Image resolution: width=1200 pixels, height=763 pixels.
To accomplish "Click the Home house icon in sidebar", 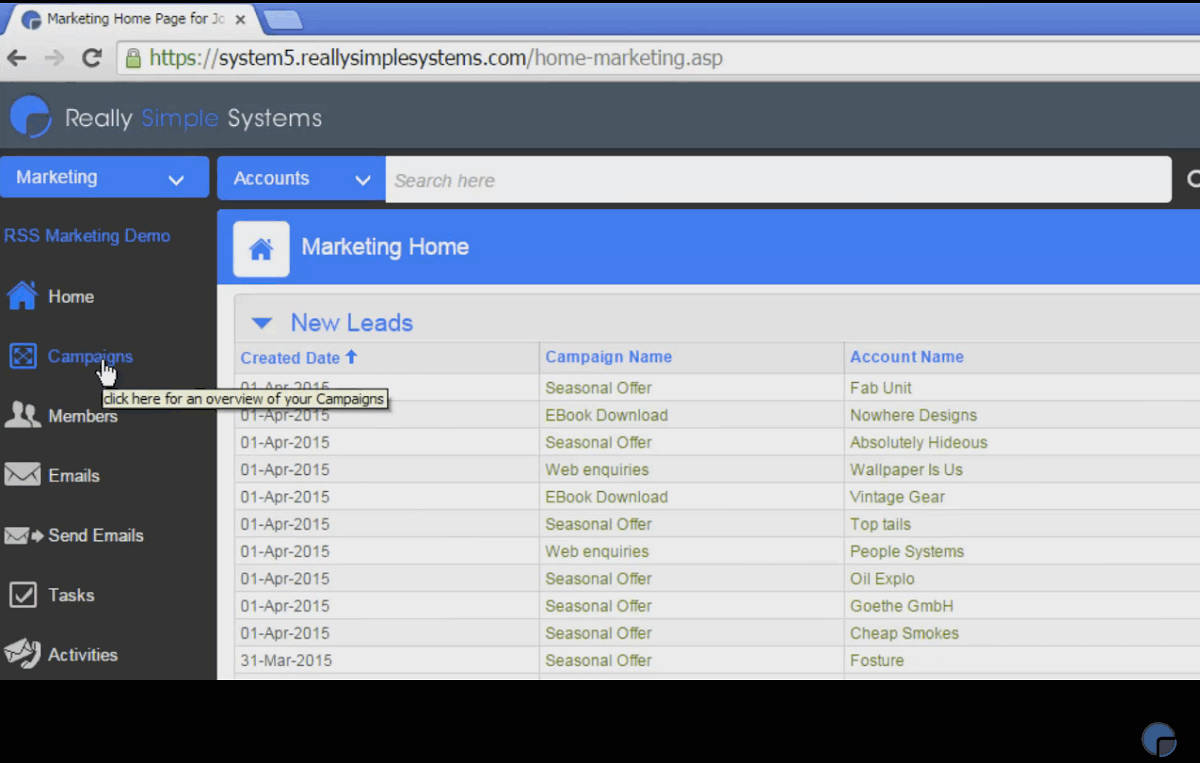I will [22, 296].
